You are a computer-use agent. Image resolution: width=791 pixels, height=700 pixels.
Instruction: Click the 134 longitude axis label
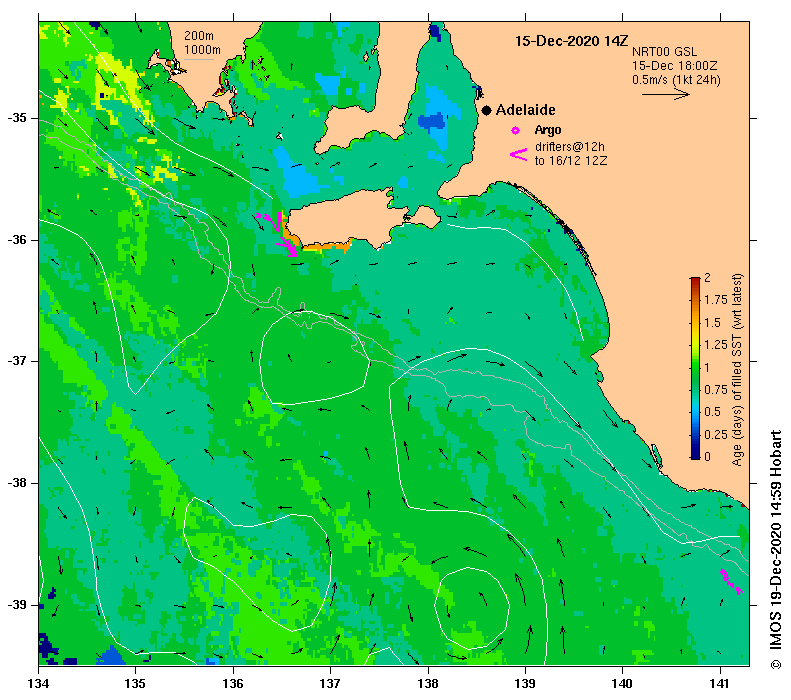(38, 683)
